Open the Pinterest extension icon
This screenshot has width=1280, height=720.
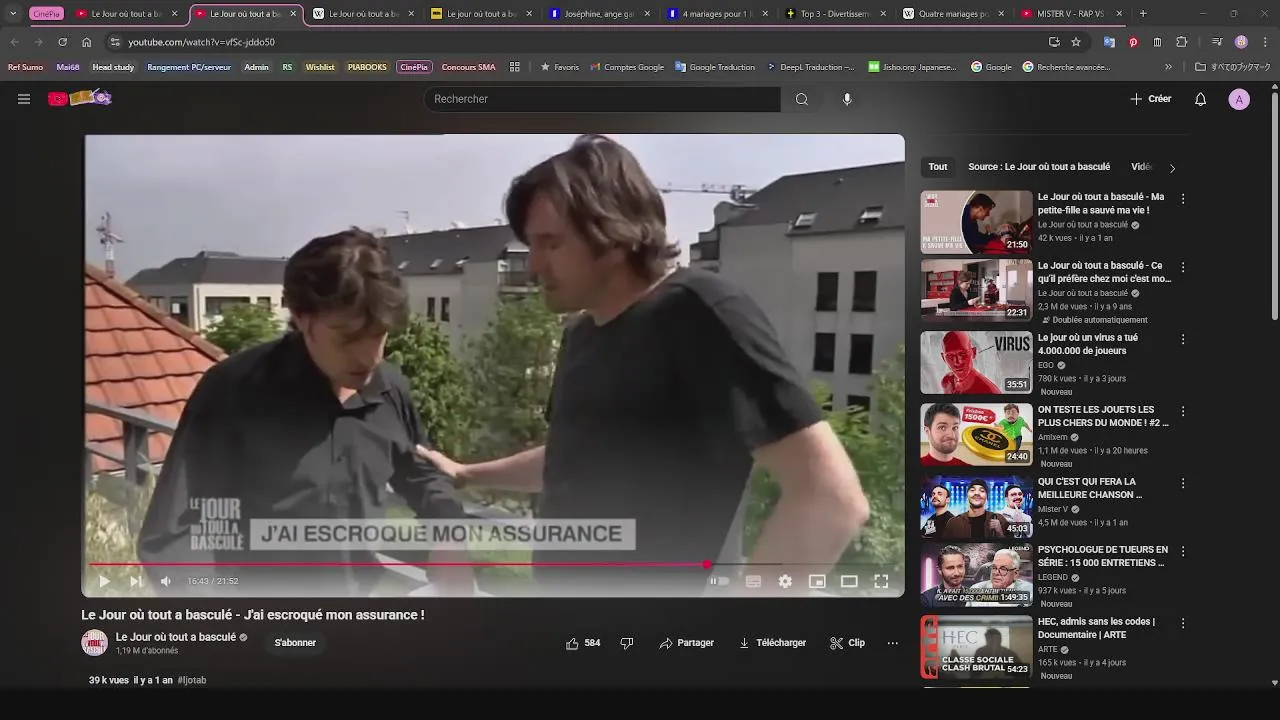click(x=1133, y=42)
